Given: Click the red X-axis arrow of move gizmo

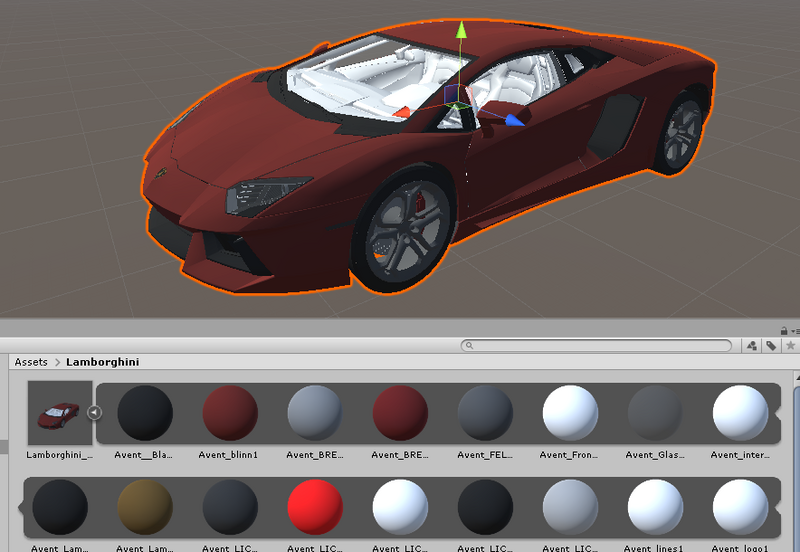Looking at the screenshot, I should pyautogui.click(x=401, y=112).
